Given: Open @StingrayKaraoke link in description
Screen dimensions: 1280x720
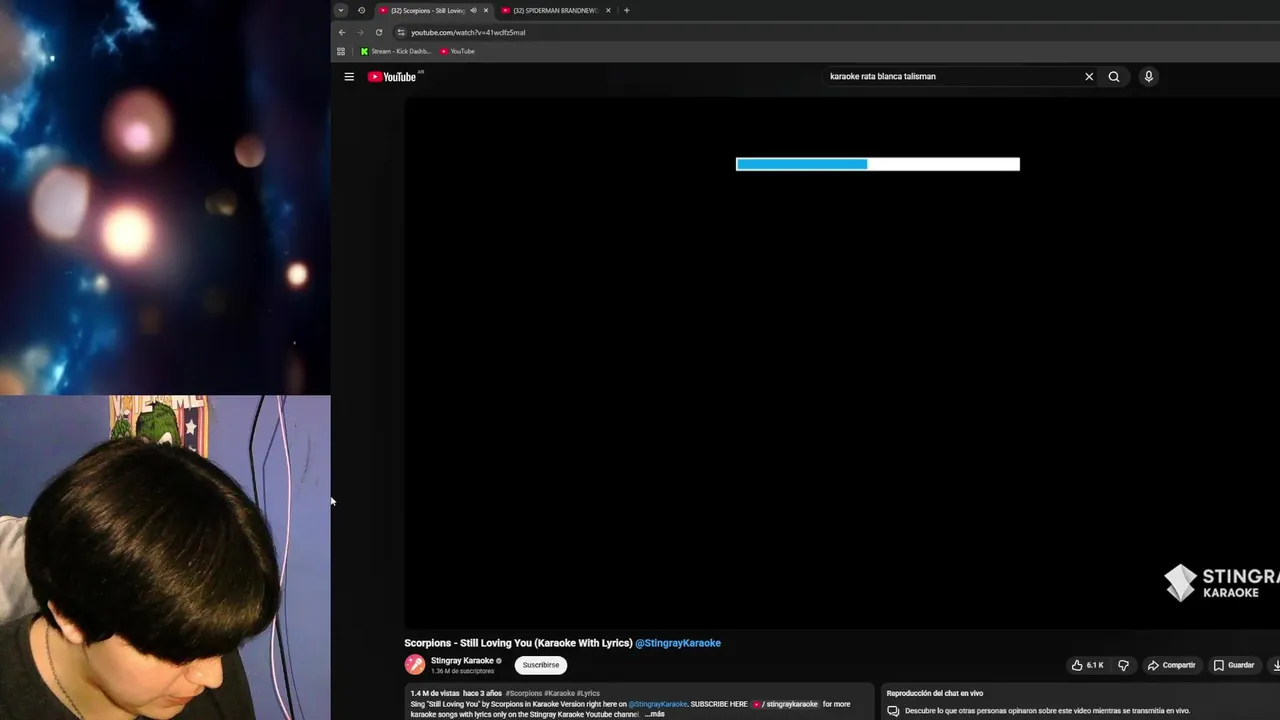Looking at the screenshot, I should (x=658, y=704).
